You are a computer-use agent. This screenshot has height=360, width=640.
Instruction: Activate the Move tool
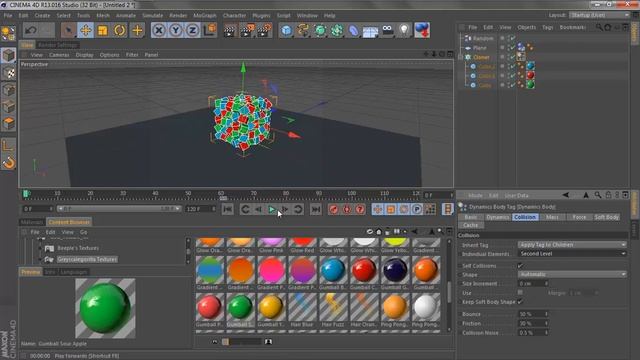point(85,30)
